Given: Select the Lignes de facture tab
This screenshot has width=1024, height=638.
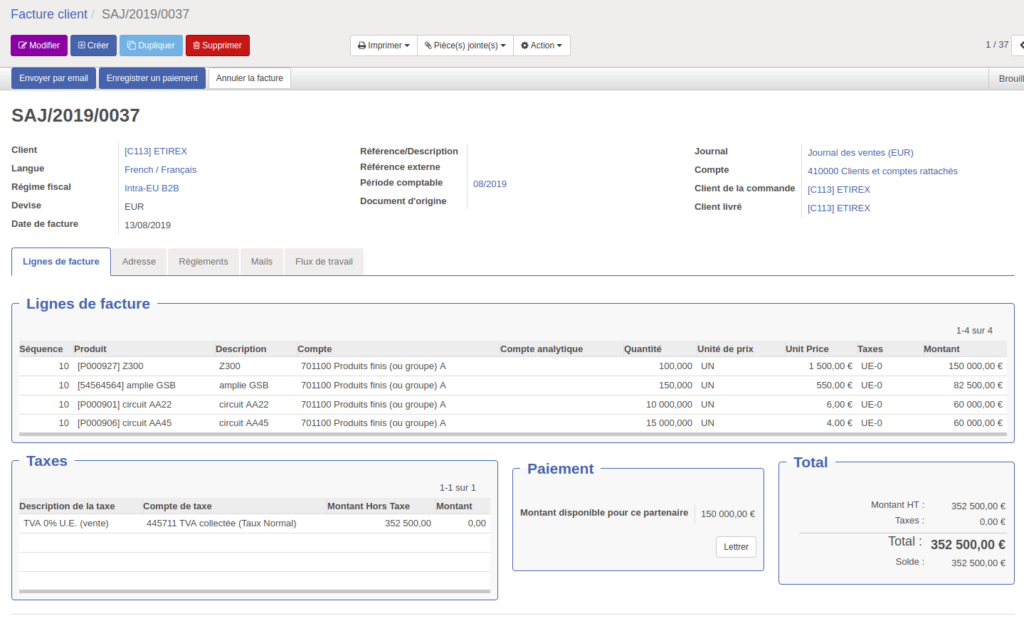Looking at the screenshot, I should (x=61, y=262).
